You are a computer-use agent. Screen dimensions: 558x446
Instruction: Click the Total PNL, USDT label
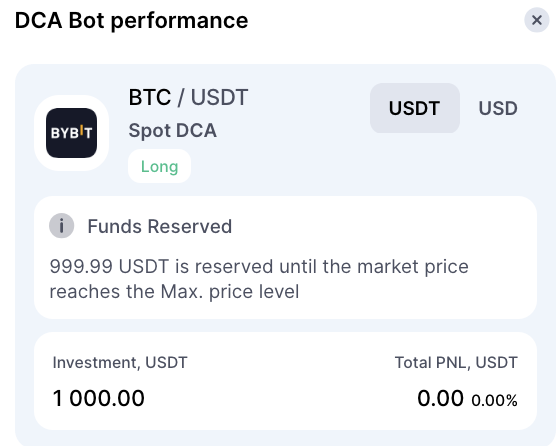[x=456, y=363]
